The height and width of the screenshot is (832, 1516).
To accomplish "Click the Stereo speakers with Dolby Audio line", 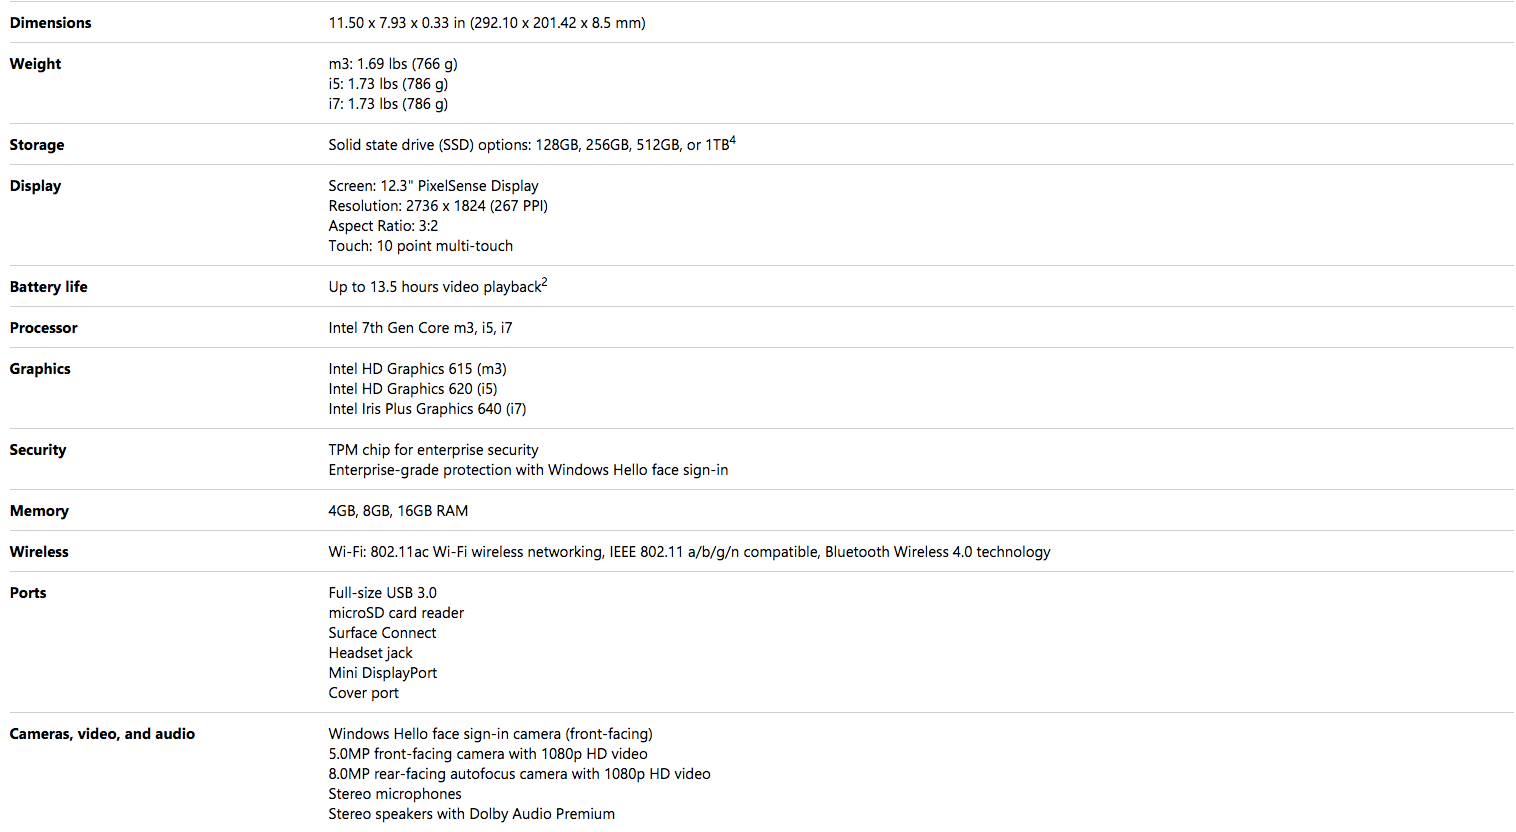I will (471, 814).
